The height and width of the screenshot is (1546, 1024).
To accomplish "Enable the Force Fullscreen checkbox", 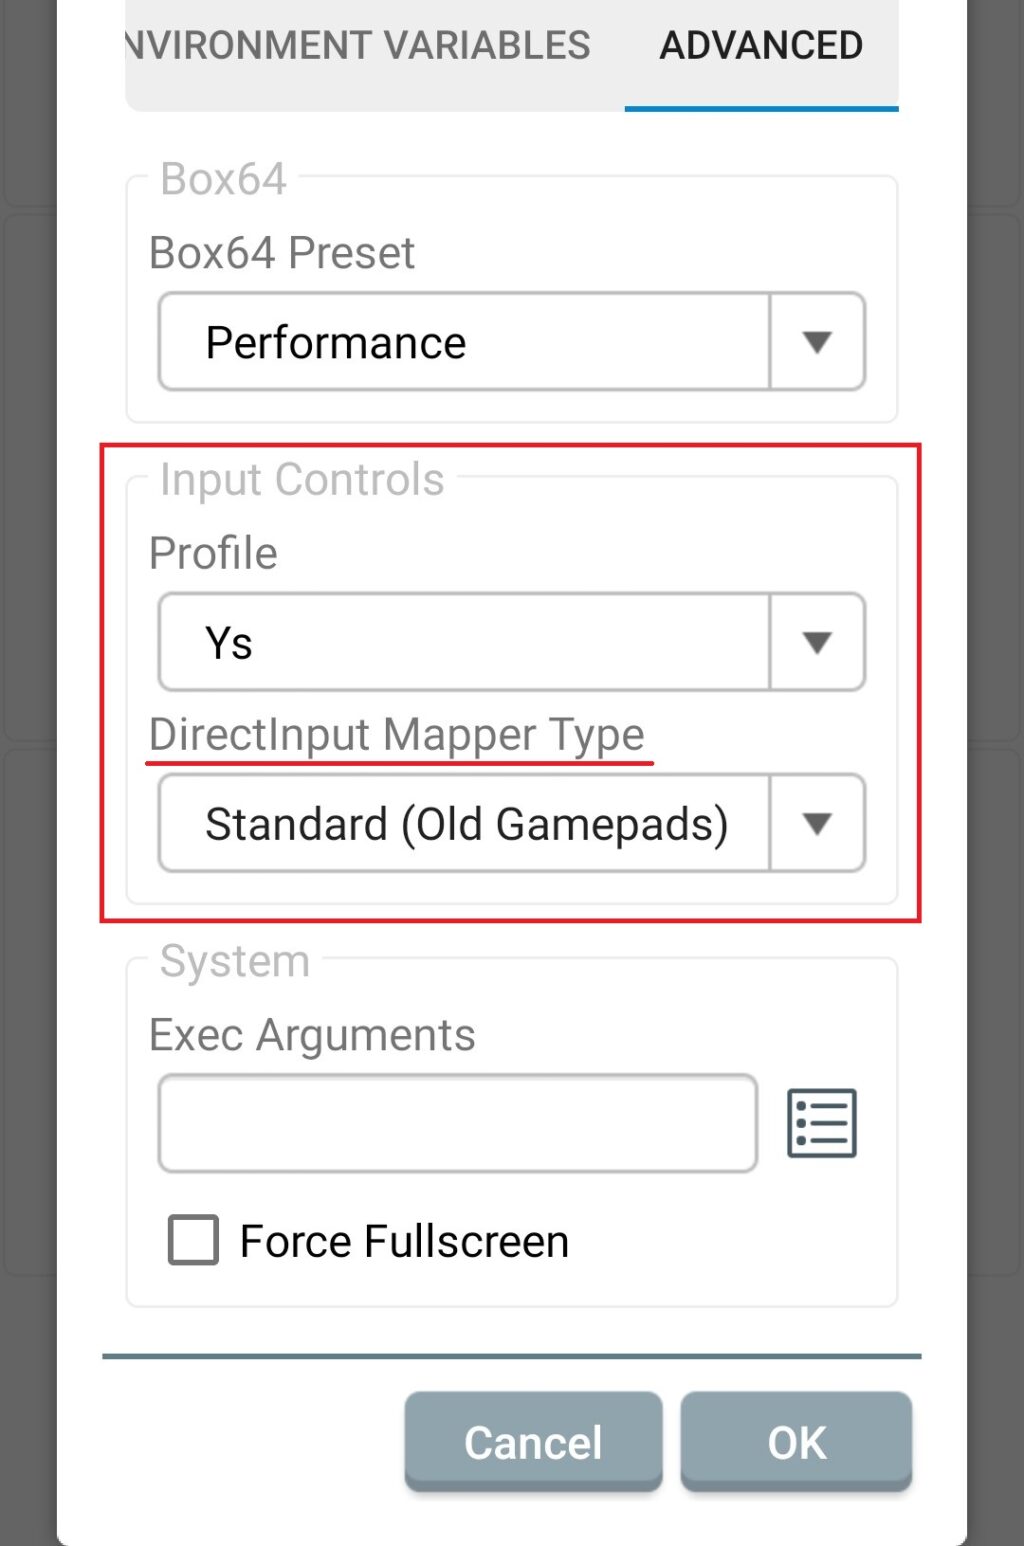I will tap(192, 1240).
